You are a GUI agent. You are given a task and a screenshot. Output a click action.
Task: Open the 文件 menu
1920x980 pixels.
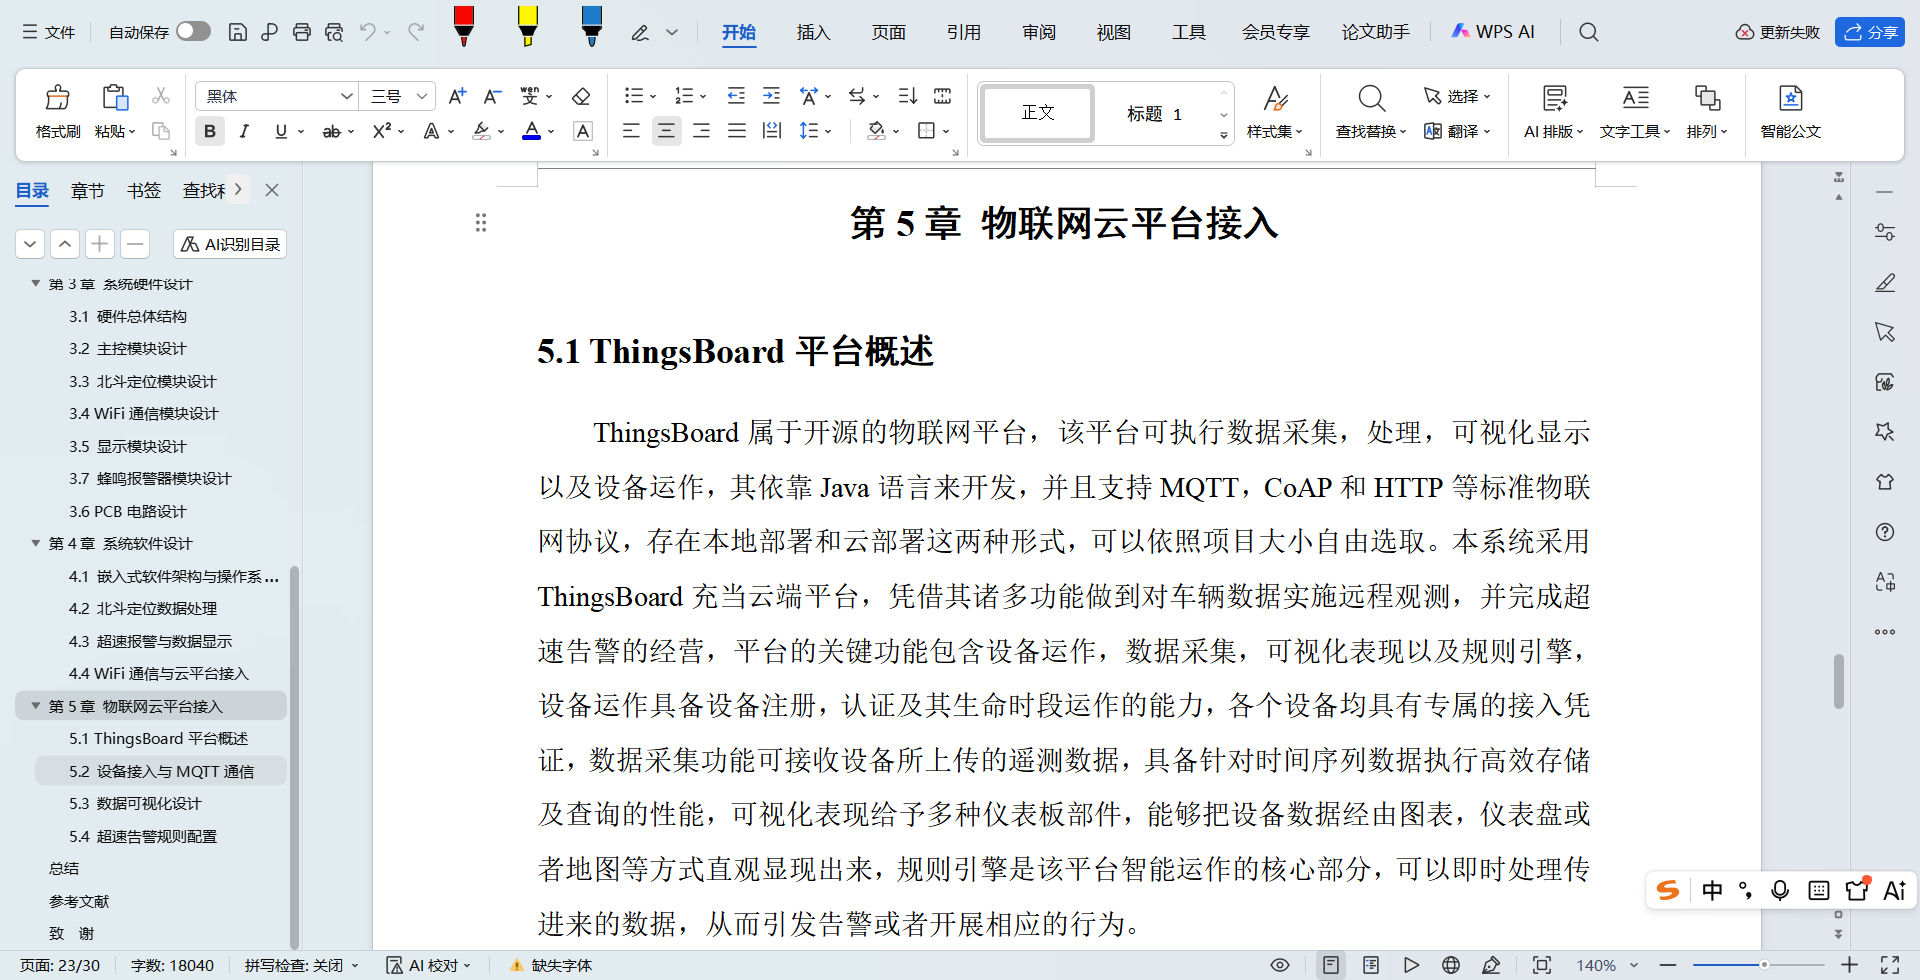click(x=49, y=32)
